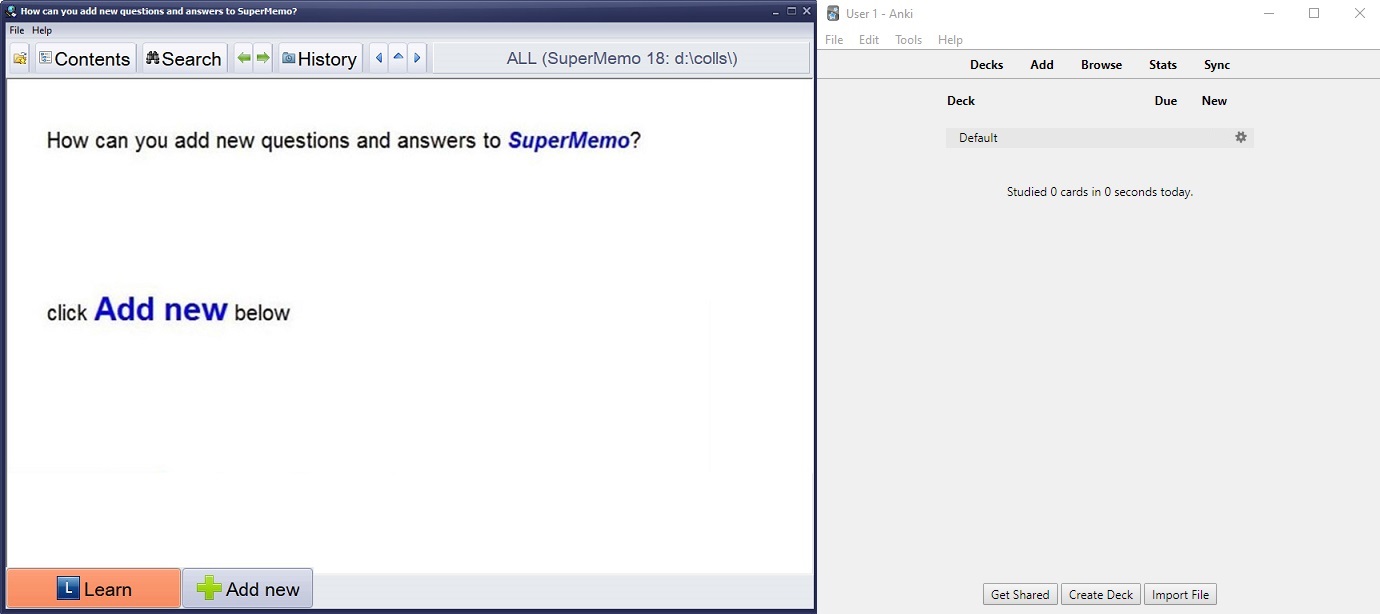Click the Get Shared button
Screen dimensions: 1380x614
point(1020,594)
